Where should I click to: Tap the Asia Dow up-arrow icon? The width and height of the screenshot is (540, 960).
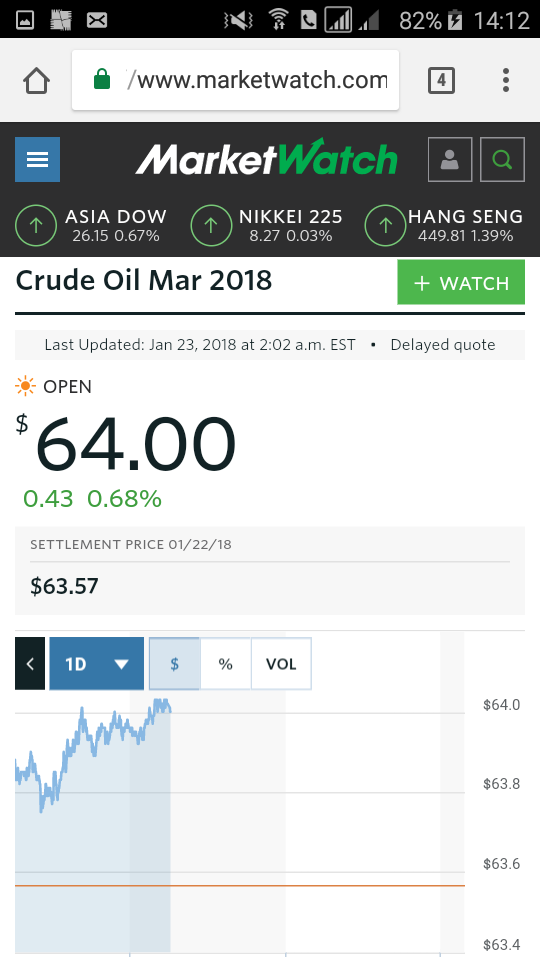36,225
